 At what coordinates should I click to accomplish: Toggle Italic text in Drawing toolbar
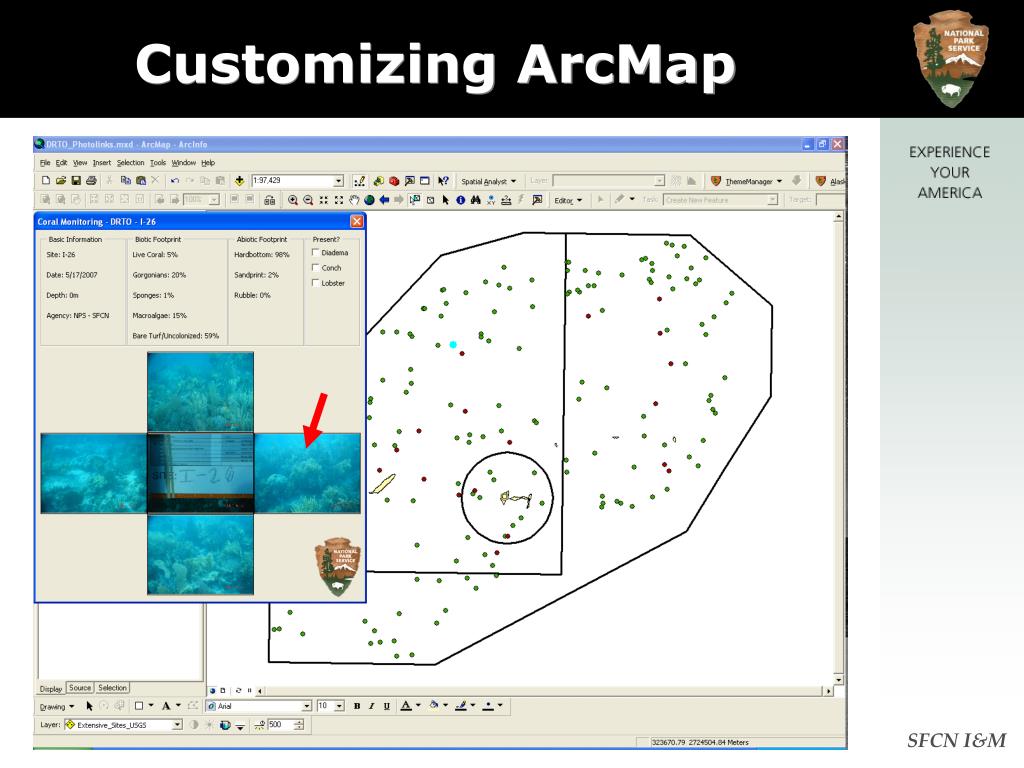click(372, 706)
